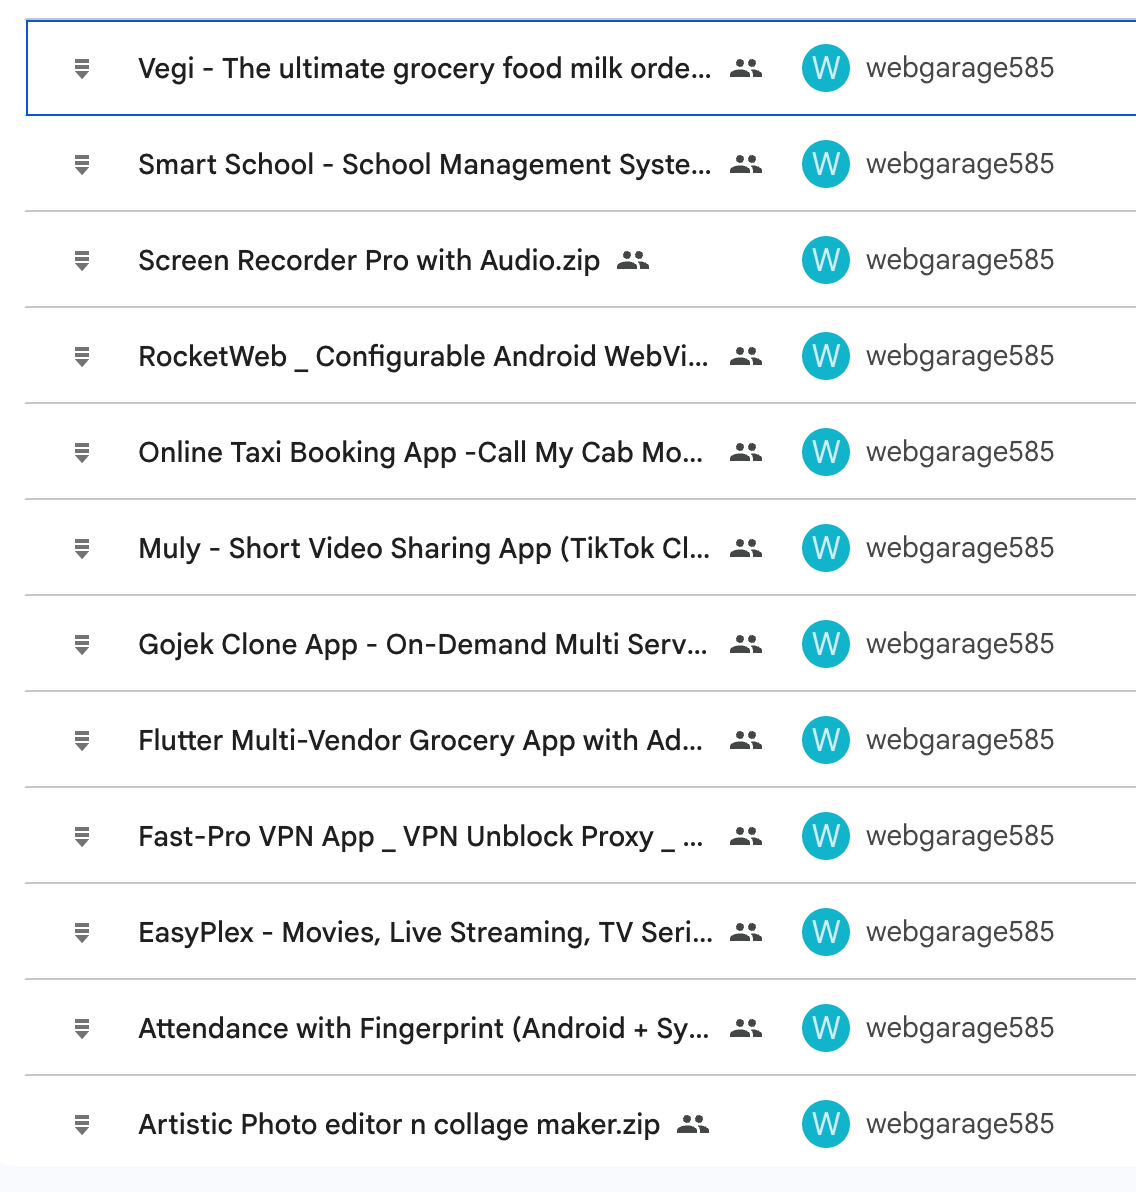Click the file type icon for Flutter Multi-Vendor Grocery App
The image size is (1136, 1192).
point(82,740)
